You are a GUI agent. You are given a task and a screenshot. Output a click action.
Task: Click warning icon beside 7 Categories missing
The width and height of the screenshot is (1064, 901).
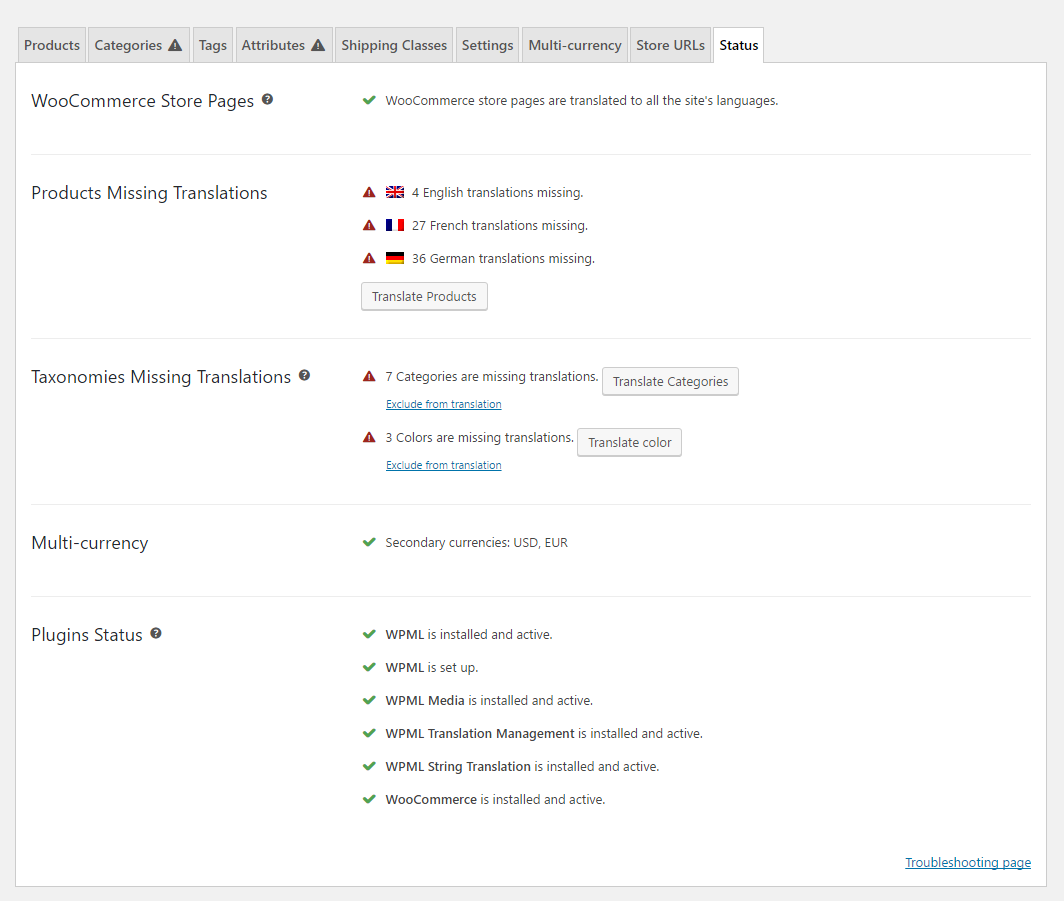point(369,377)
